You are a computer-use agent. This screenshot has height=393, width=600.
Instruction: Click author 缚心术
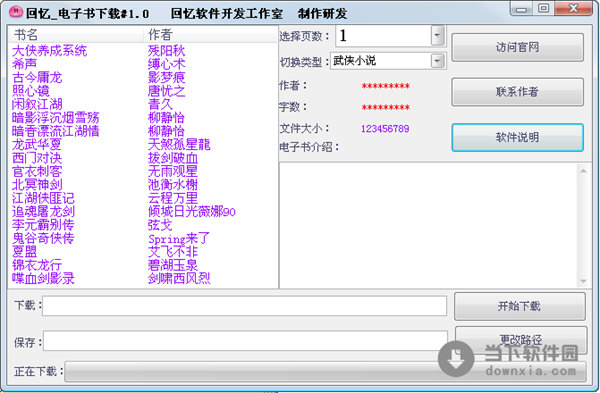(x=166, y=64)
